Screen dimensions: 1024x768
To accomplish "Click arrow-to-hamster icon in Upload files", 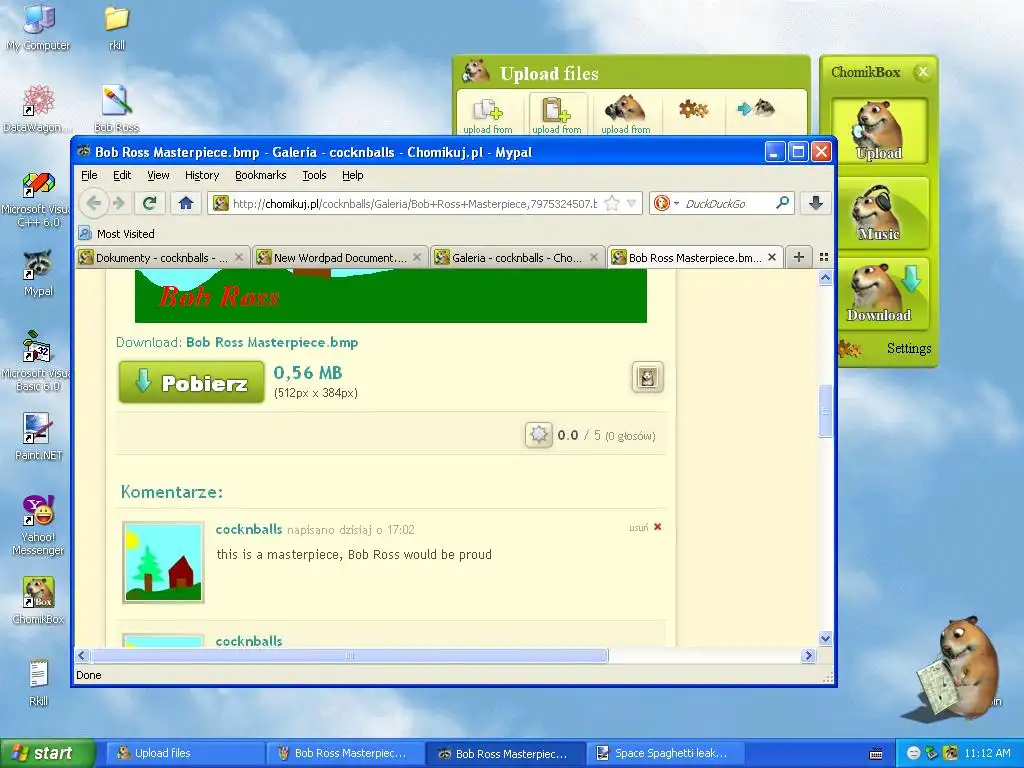I will click(756, 108).
